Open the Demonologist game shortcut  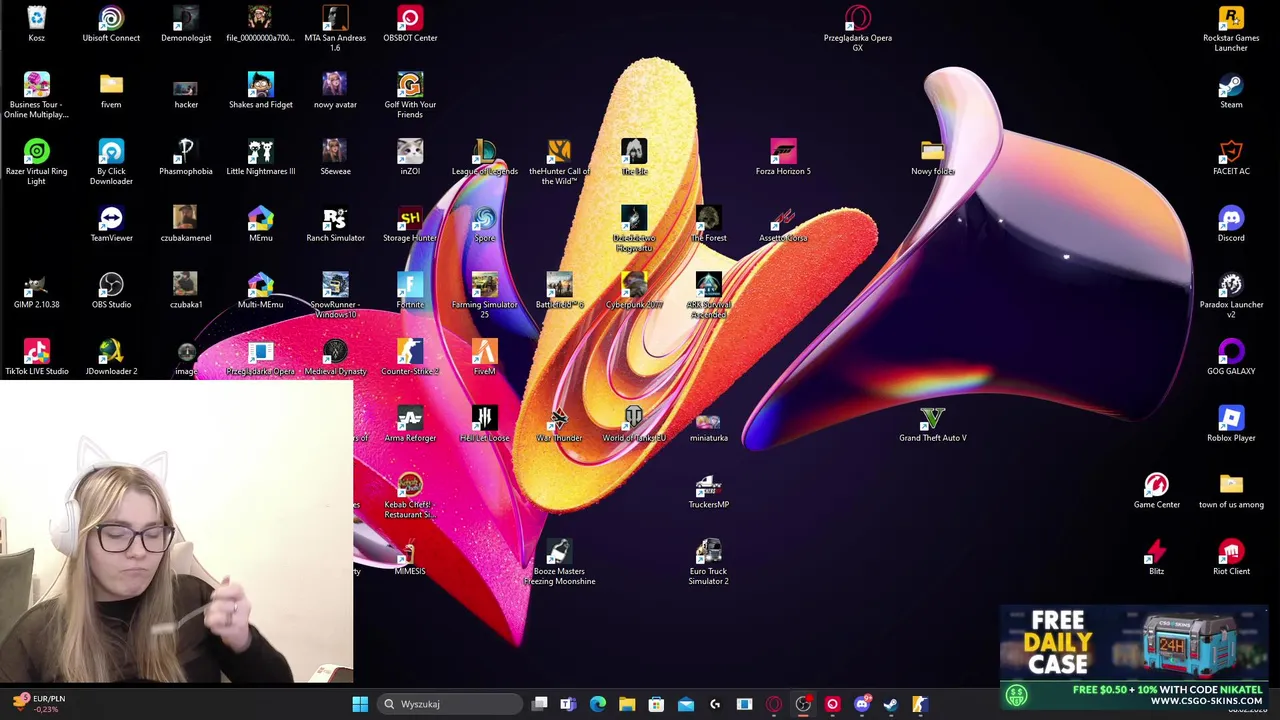(186, 24)
